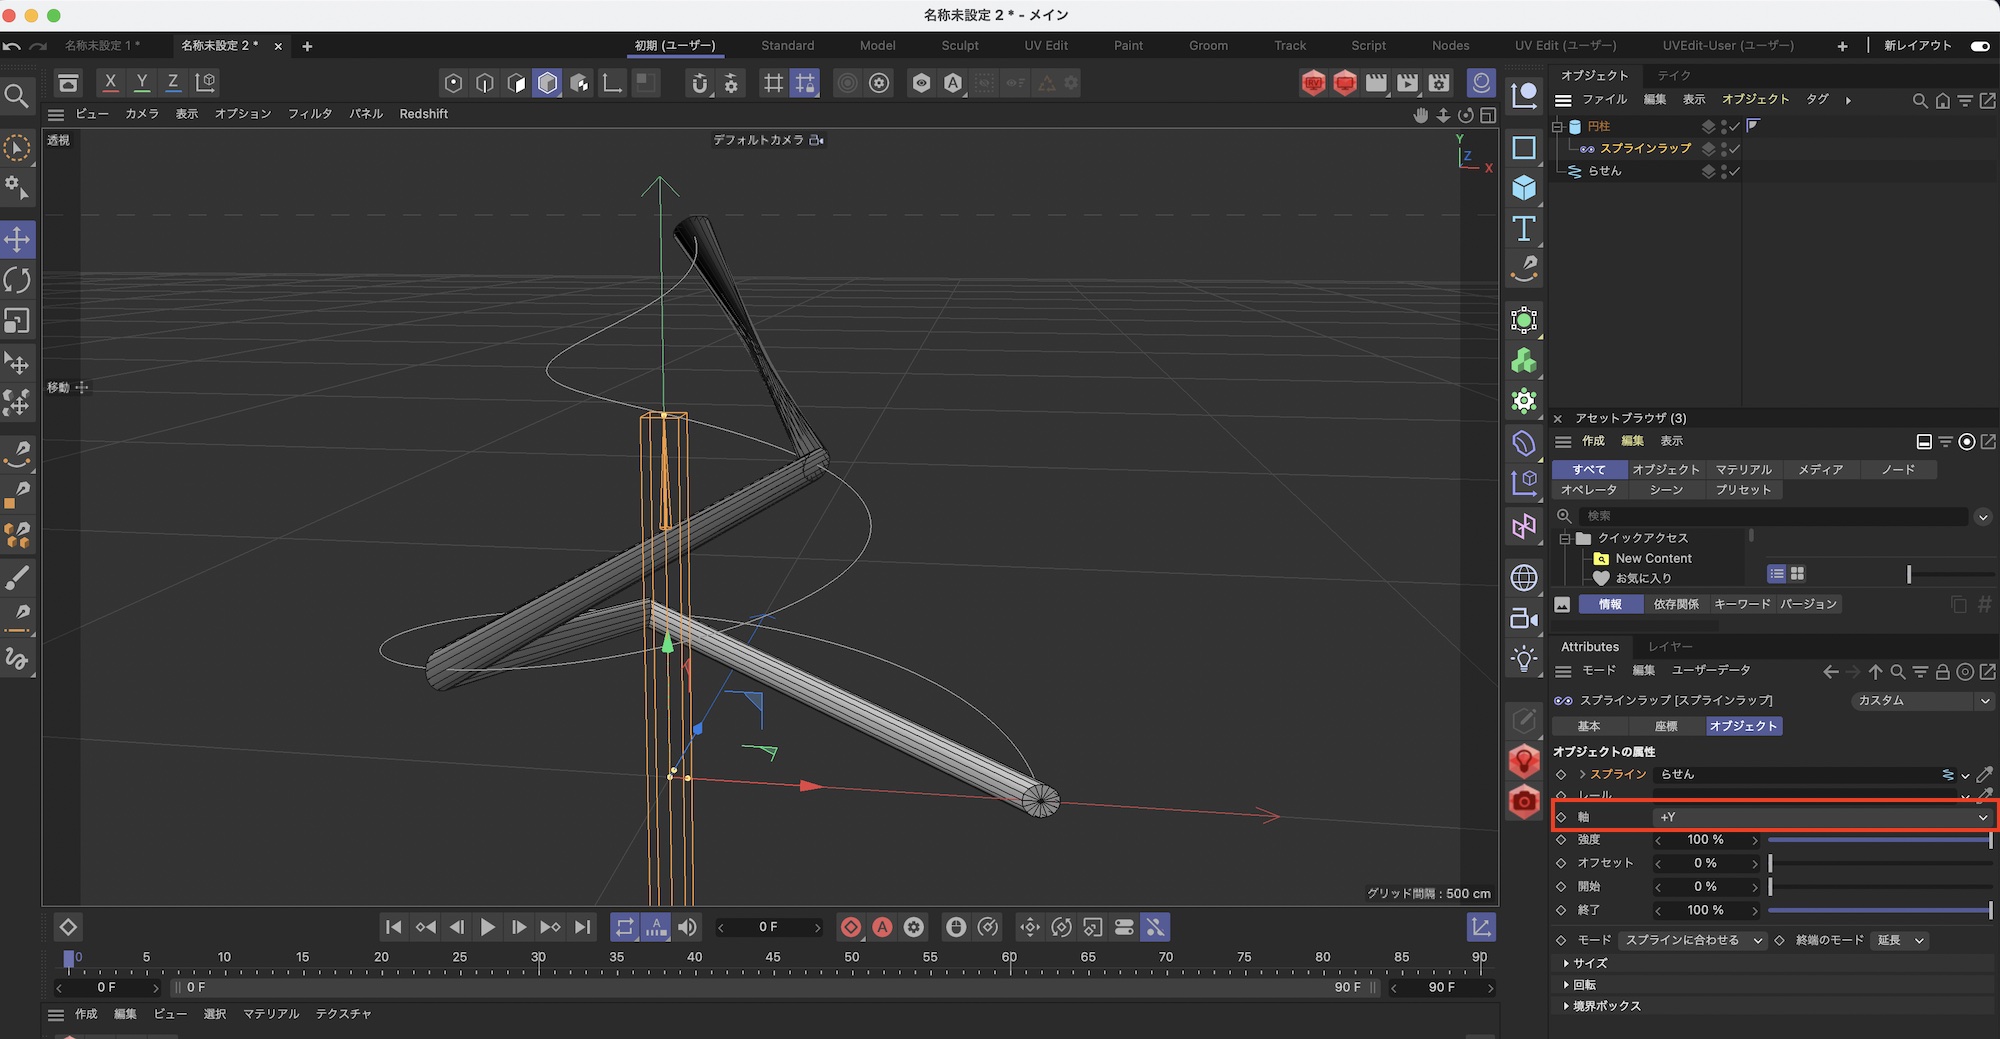The width and height of the screenshot is (2000, 1039).
Task: Click the Cube primitive icon
Action: (x=1524, y=188)
